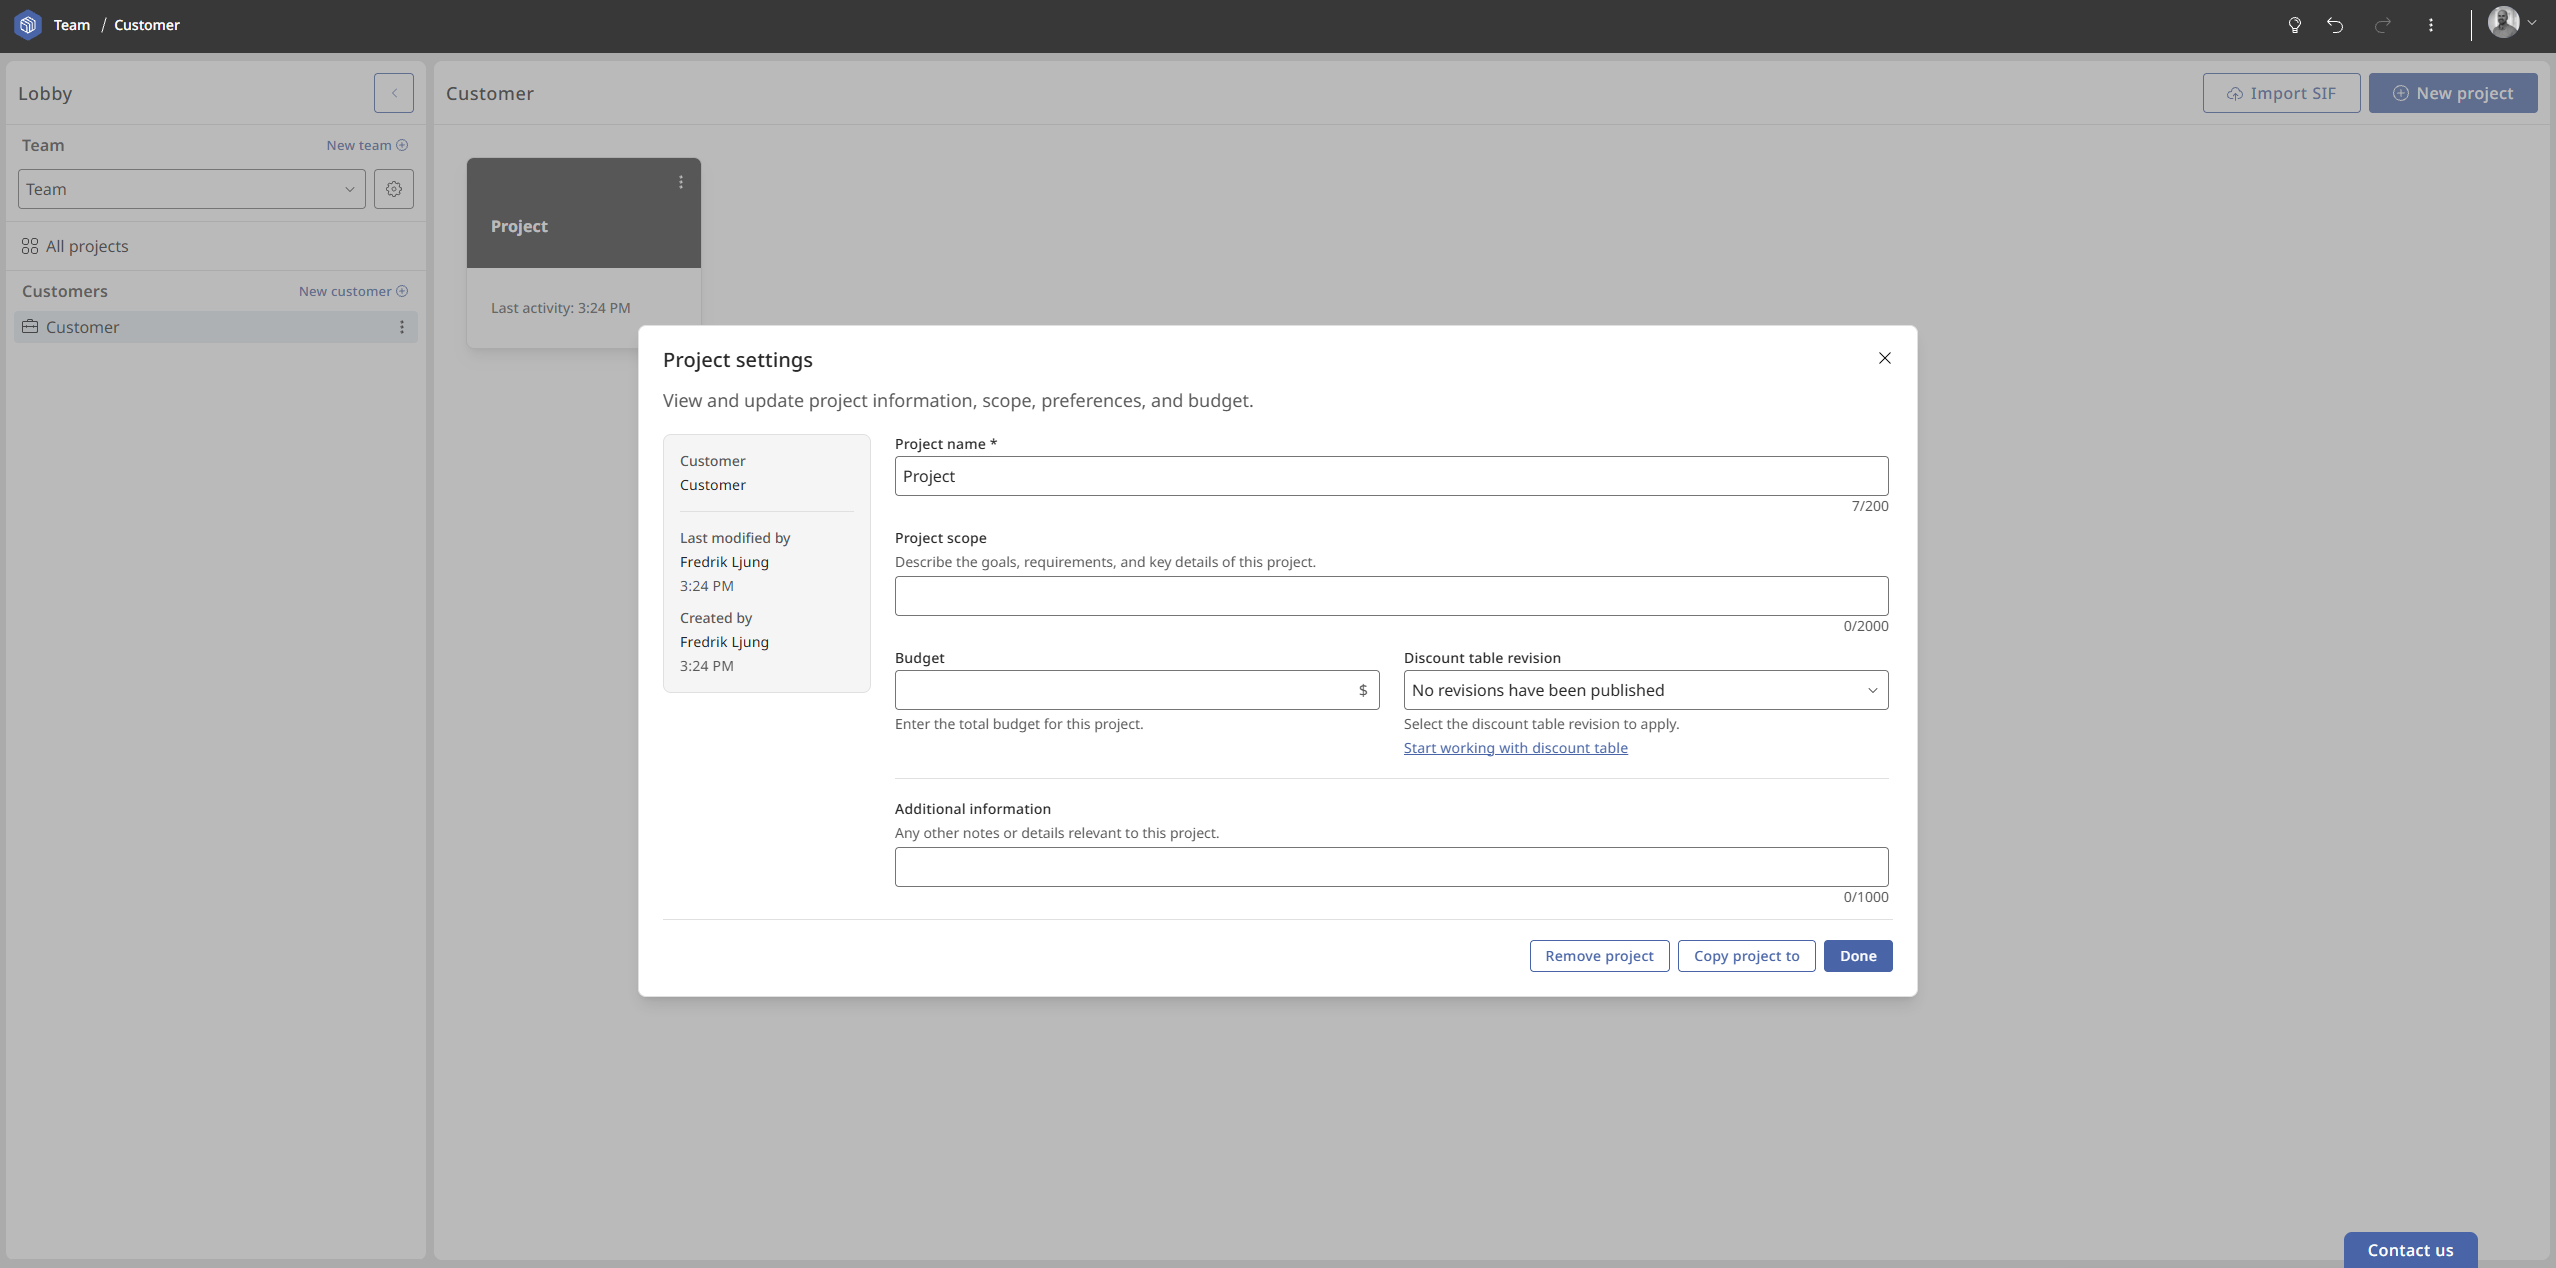This screenshot has width=2556, height=1268.
Task: Click the Remove project button
Action: (1599, 956)
